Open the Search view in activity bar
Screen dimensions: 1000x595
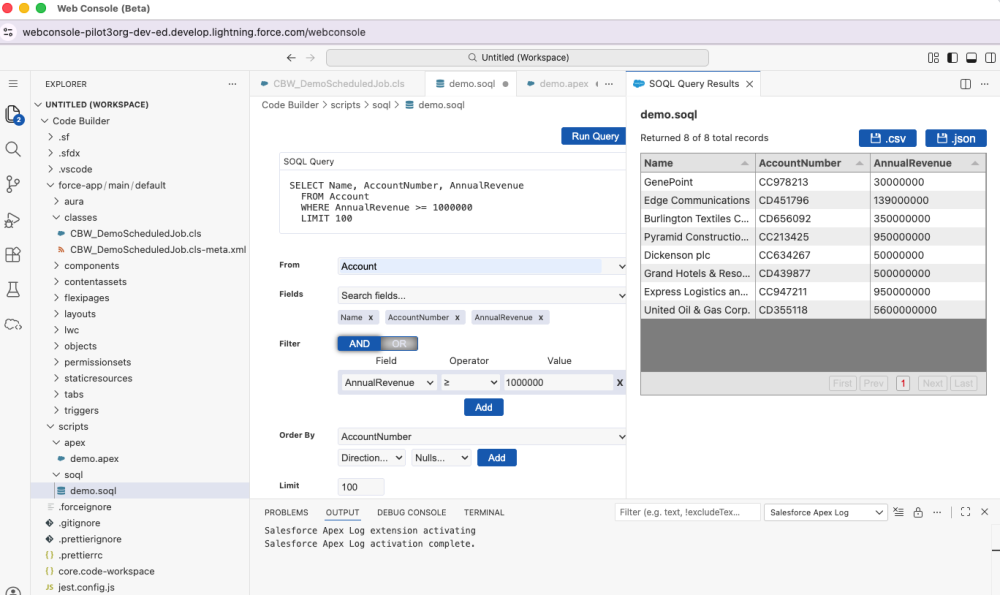coord(13,150)
